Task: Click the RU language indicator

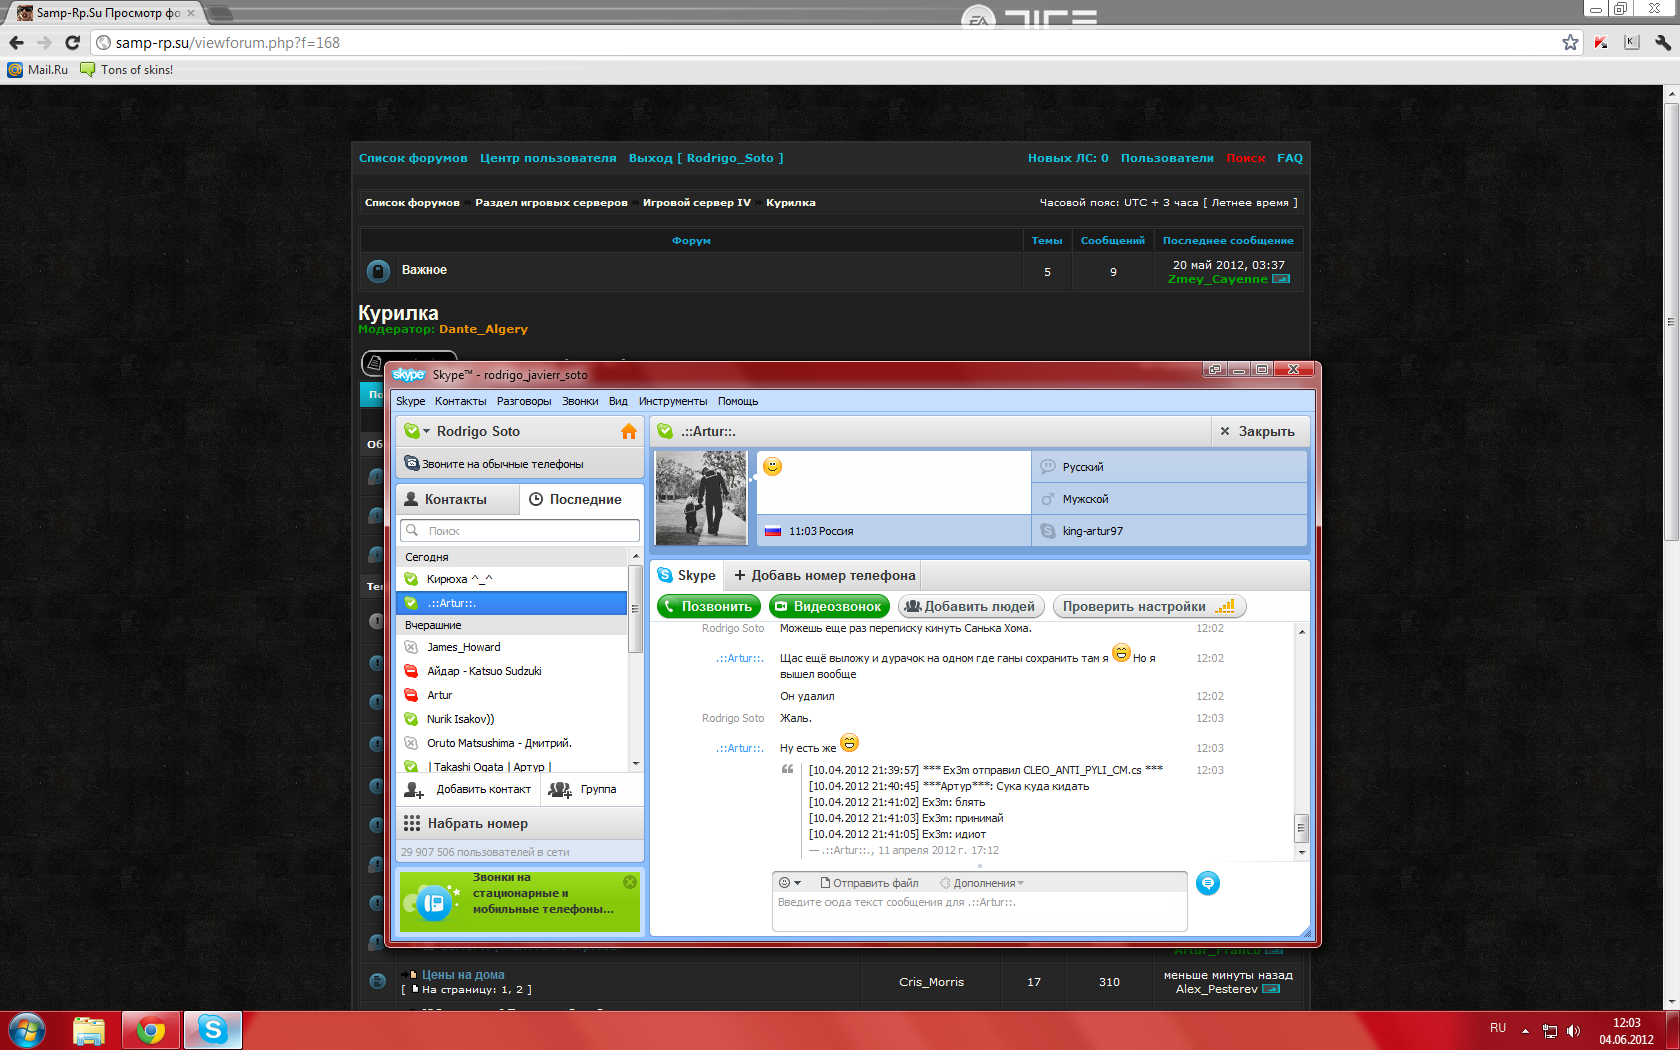Action: click(1498, 1028)
